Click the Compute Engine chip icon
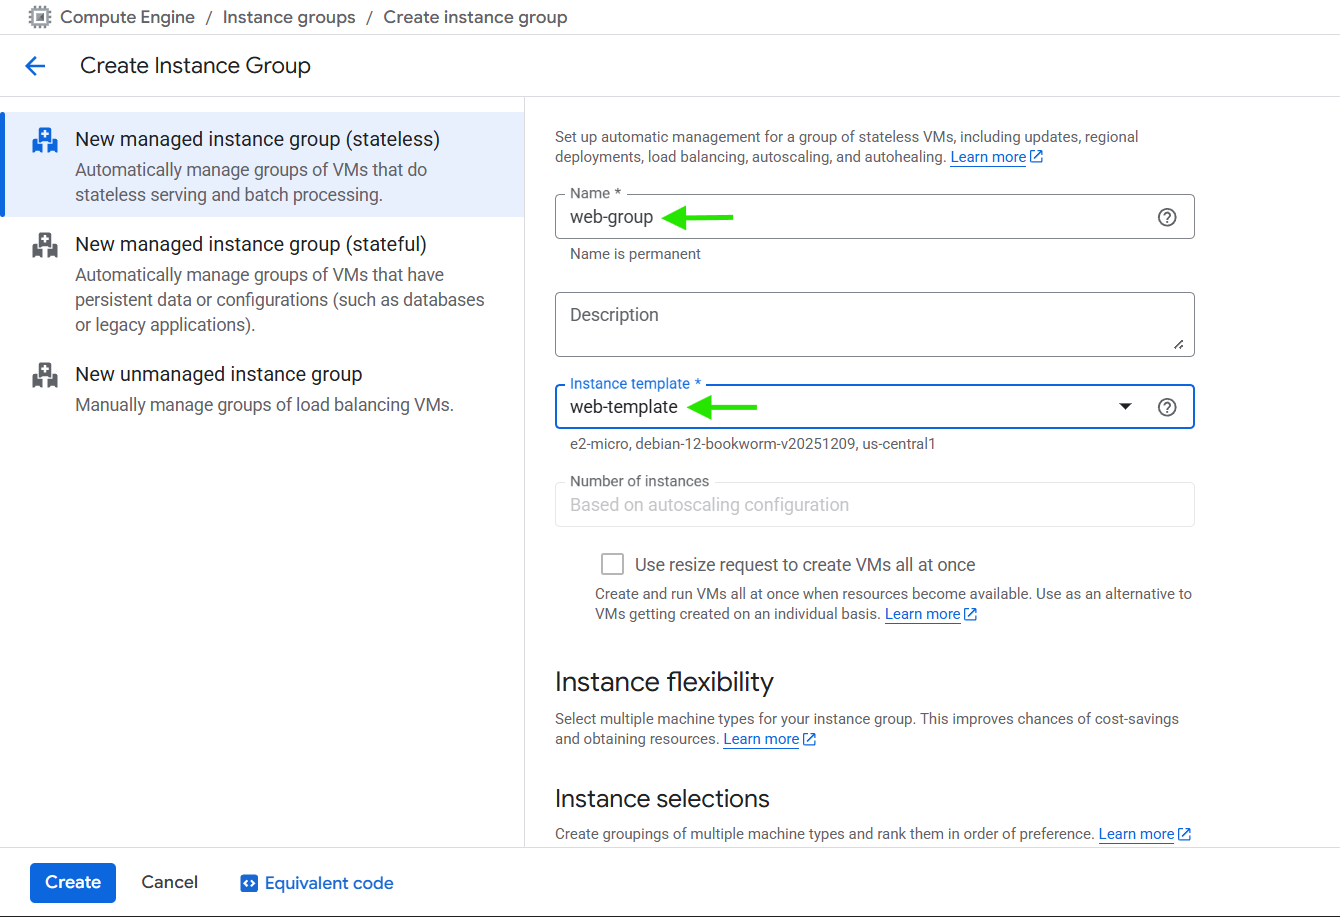This screenshot has width=1340, height=917. [x=40, y=17]
